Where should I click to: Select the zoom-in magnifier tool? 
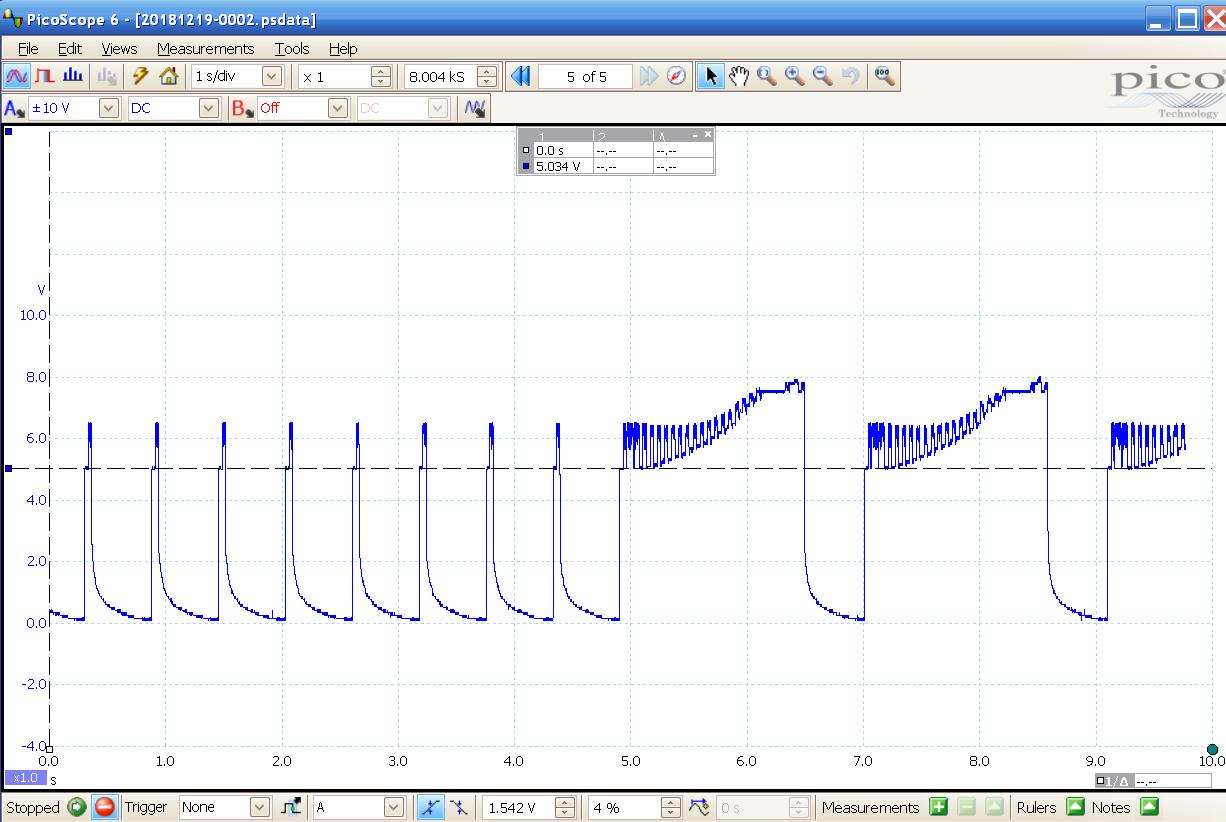pos(795,76)
